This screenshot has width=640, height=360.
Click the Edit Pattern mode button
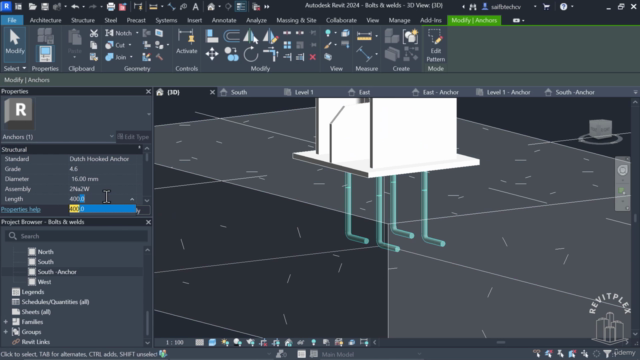click(x=436, y=46)
